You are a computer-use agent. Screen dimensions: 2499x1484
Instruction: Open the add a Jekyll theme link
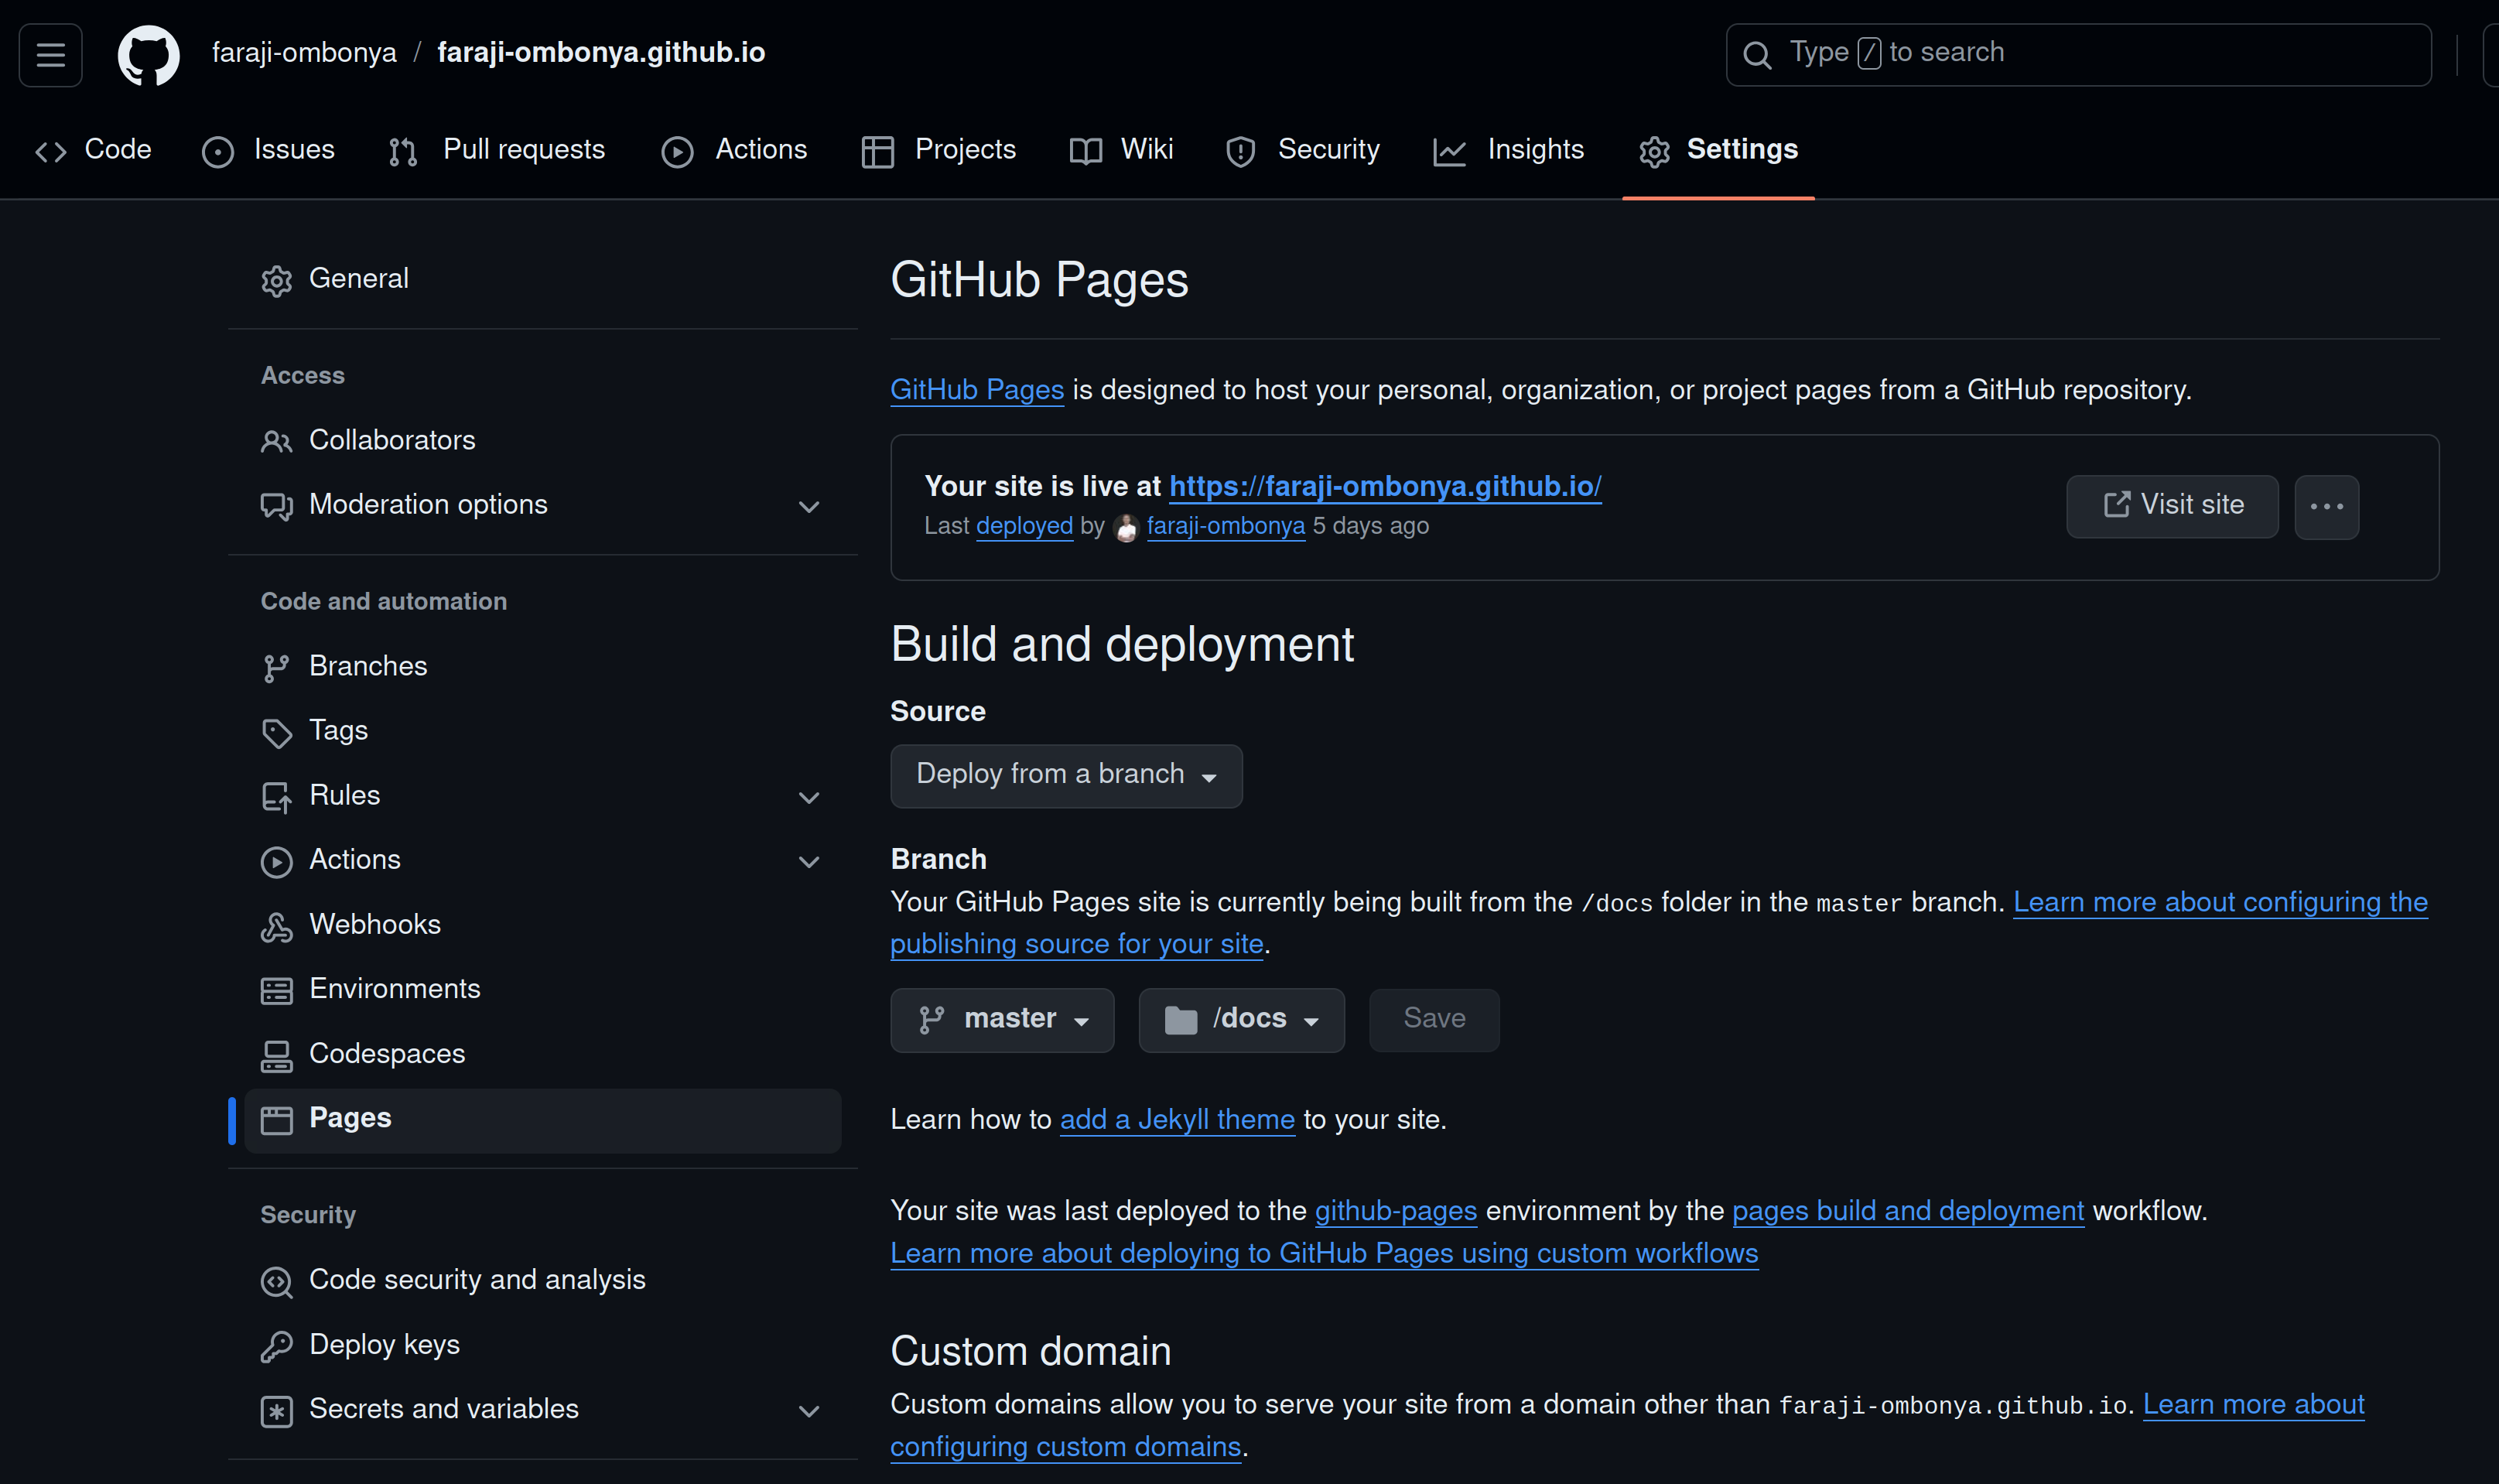pyautogui.click(x=1177, y=1119)
